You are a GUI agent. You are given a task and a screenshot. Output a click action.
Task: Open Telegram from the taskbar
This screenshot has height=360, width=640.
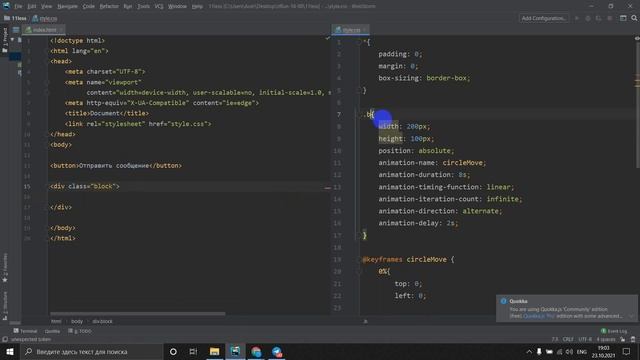click(277, 351)
